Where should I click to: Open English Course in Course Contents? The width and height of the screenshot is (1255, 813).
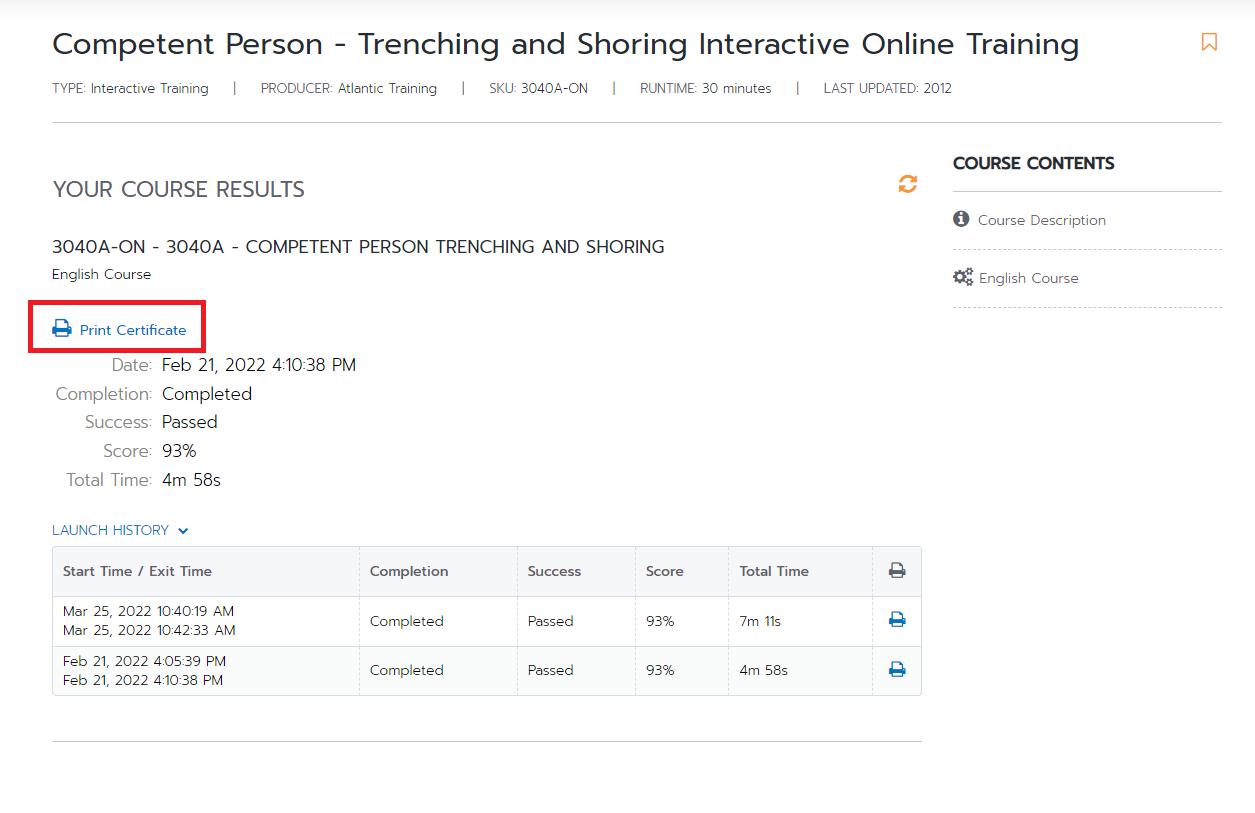click(1028, 278)
